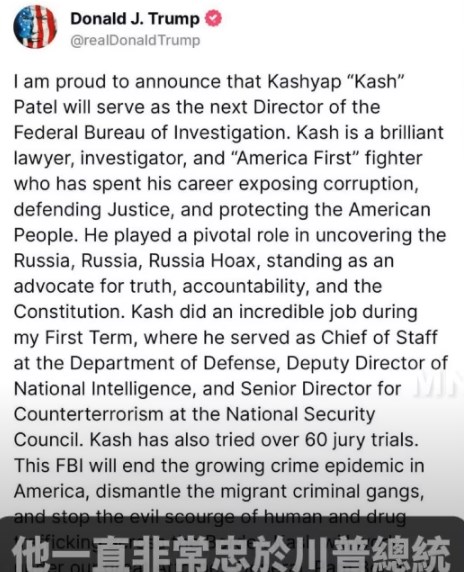The height and width of the screenshot is (572, 464).
Task: Click the opening words 'I am proud'
Action: [60, 82]
